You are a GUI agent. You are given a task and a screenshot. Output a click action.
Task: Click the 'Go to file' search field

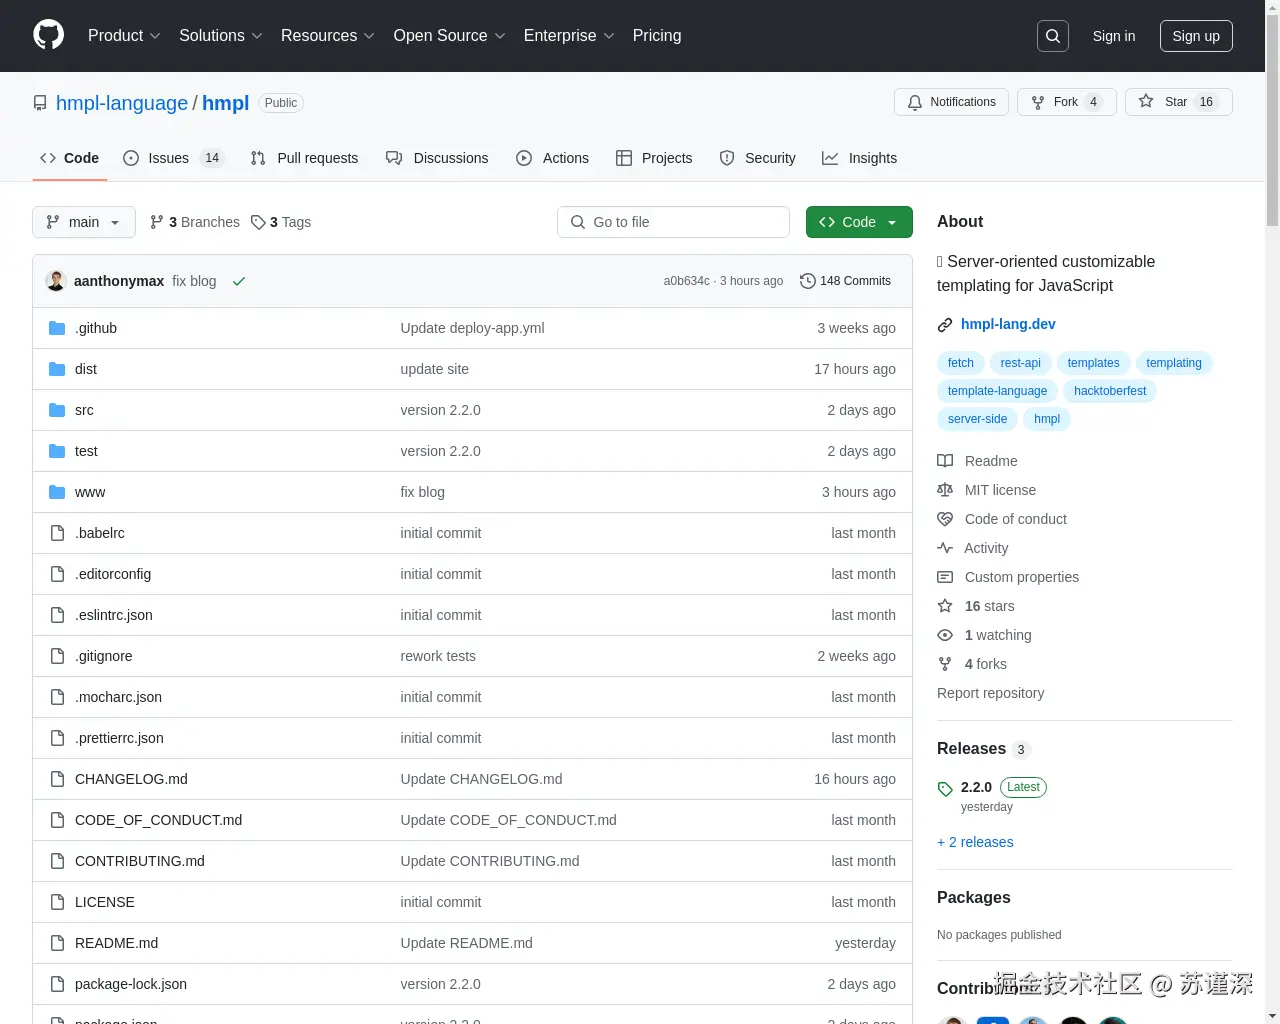[x=673, y=222]
